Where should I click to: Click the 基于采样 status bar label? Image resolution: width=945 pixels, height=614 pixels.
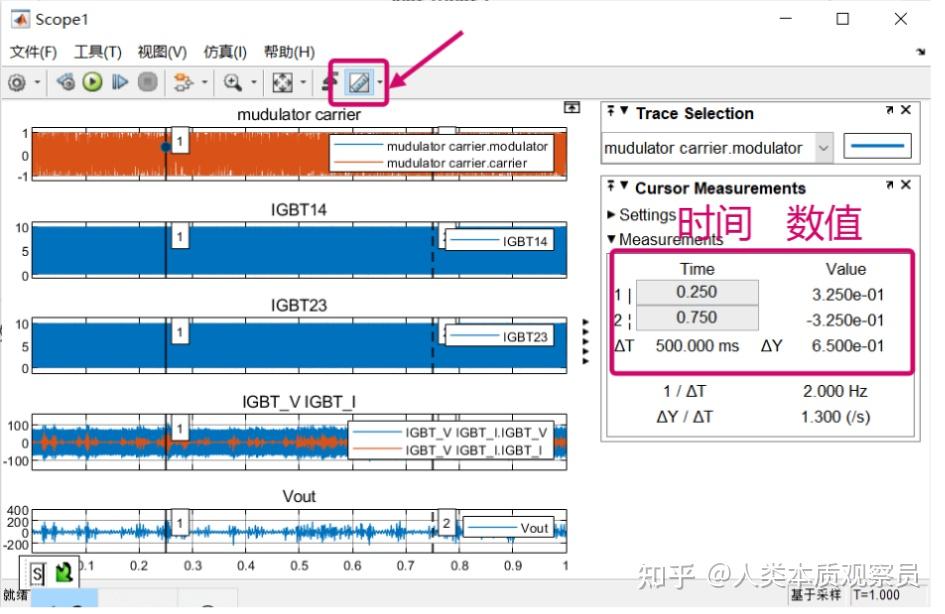point(815,595)
